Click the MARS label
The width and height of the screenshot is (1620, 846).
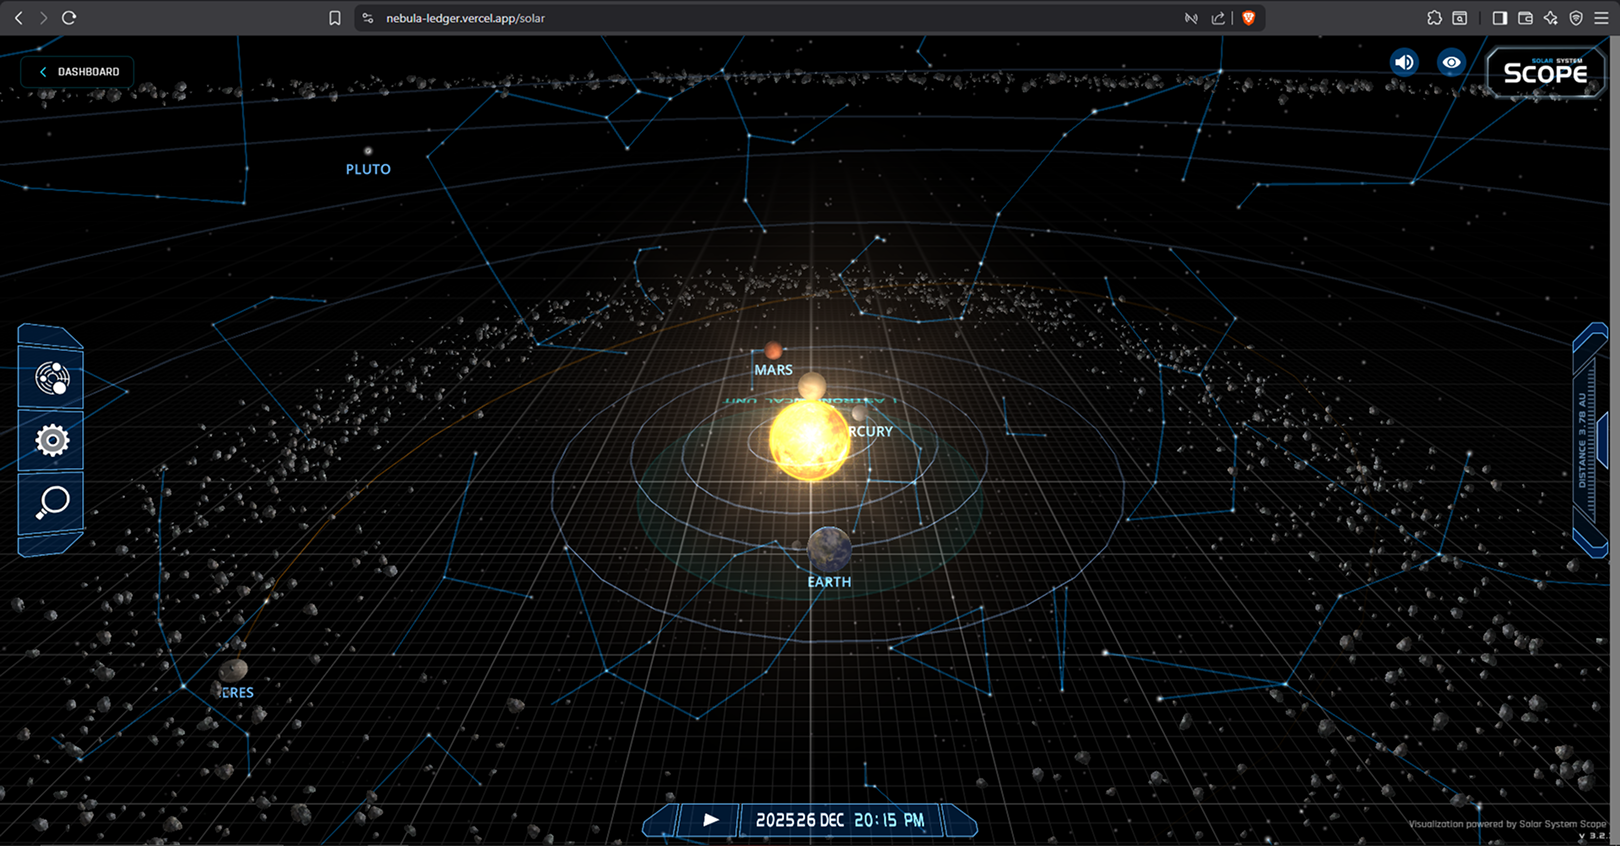[x=773, y=370]
